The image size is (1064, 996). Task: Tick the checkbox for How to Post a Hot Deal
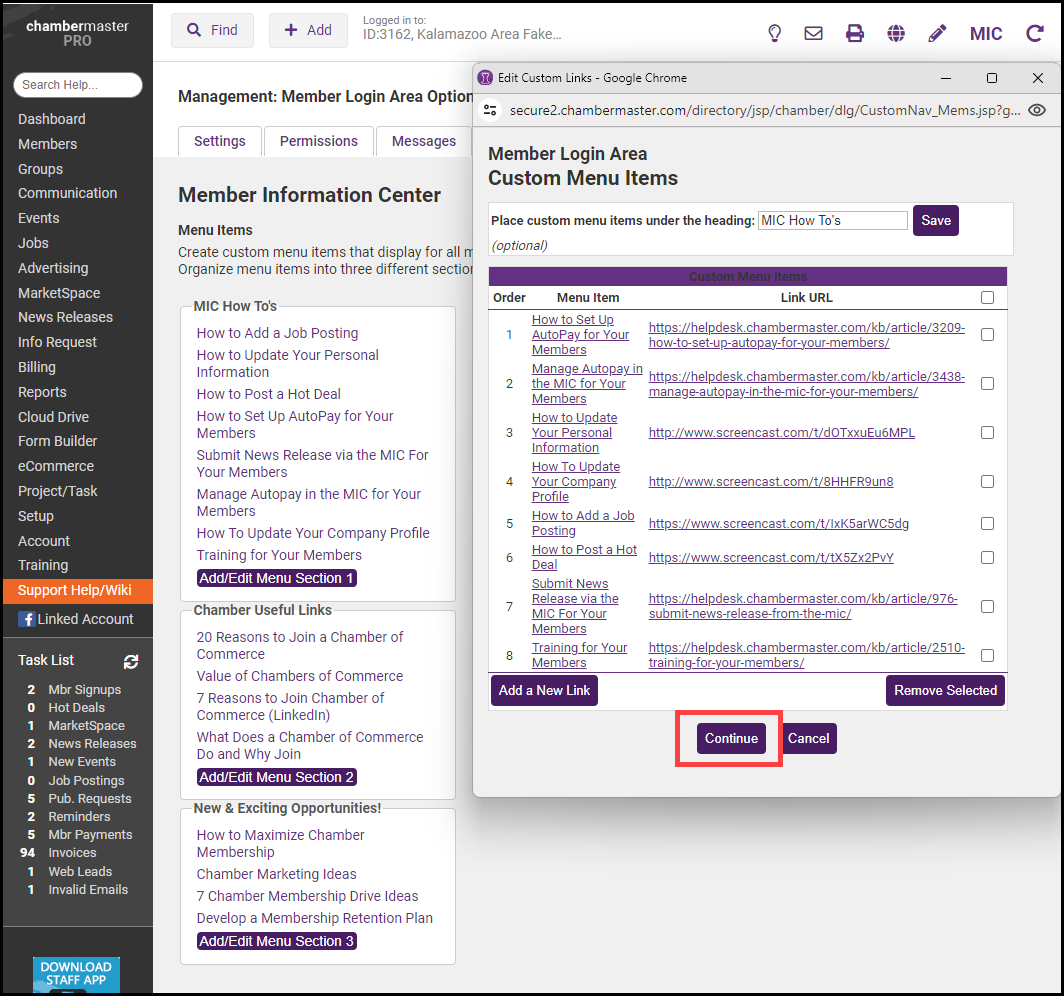[x=987, y=558]
